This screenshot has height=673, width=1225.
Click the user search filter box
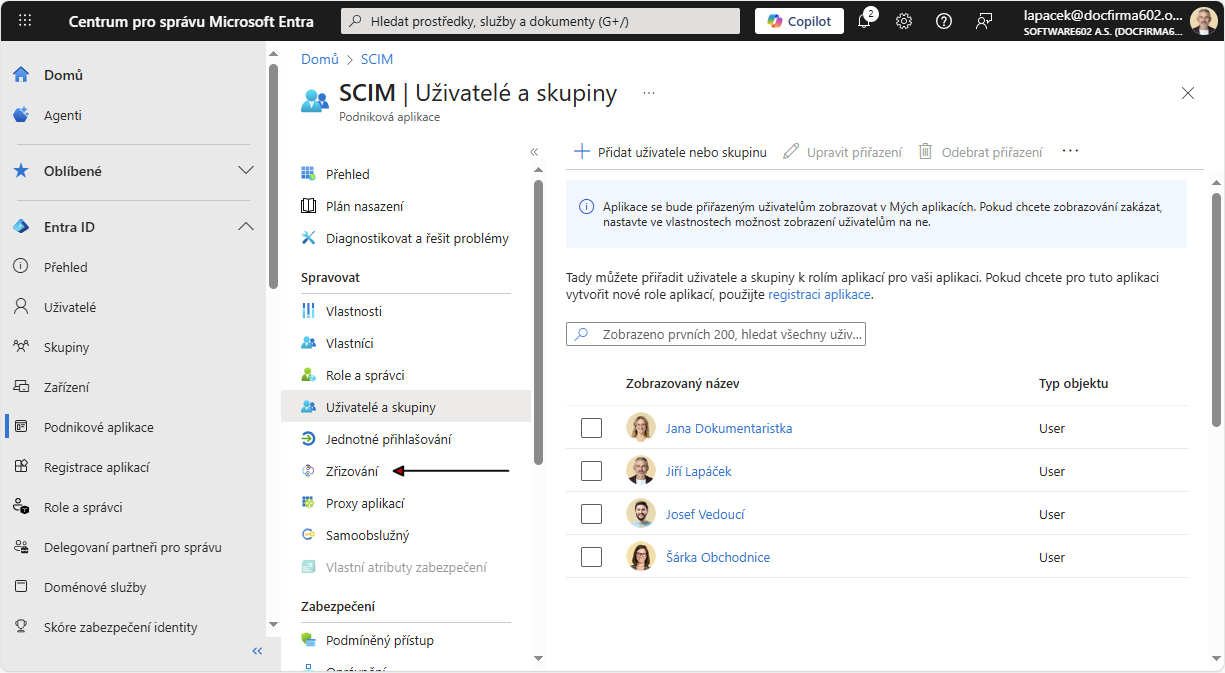[x=716, y=335]
